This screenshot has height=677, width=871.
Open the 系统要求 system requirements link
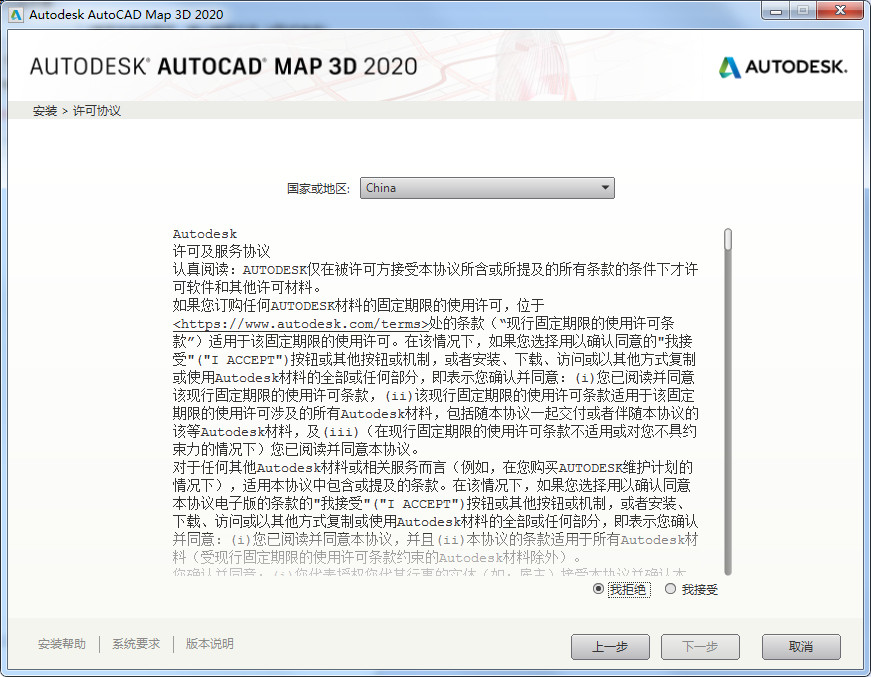[x=136, y=644]
